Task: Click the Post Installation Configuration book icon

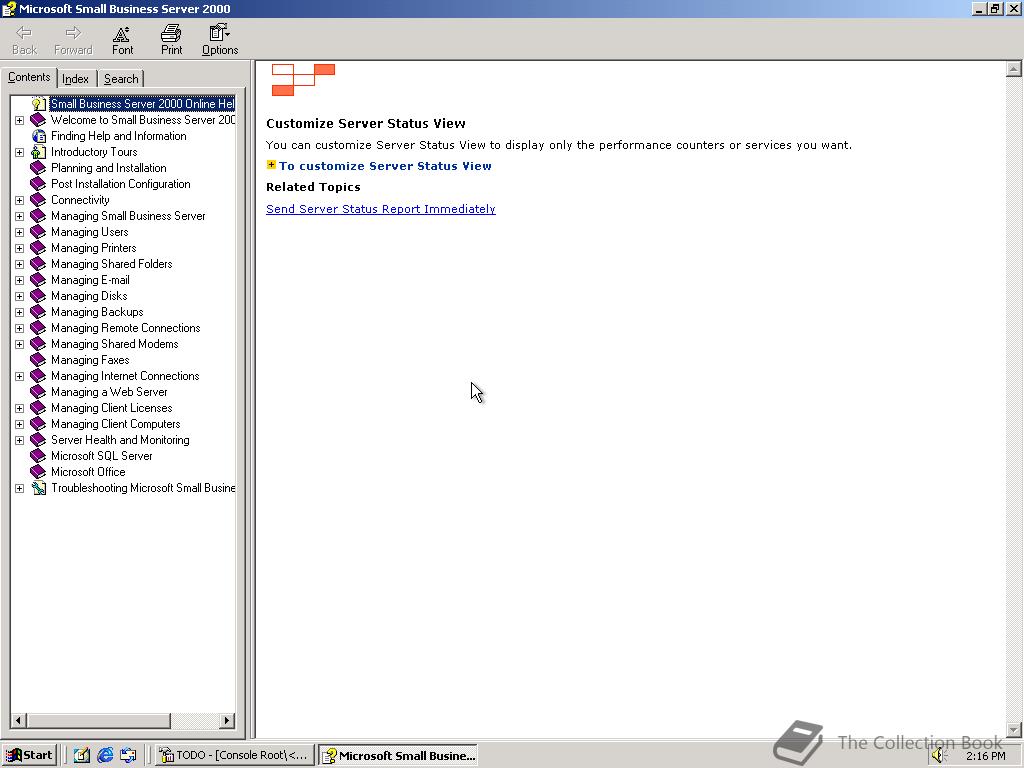Action: [x=39, y=184]
